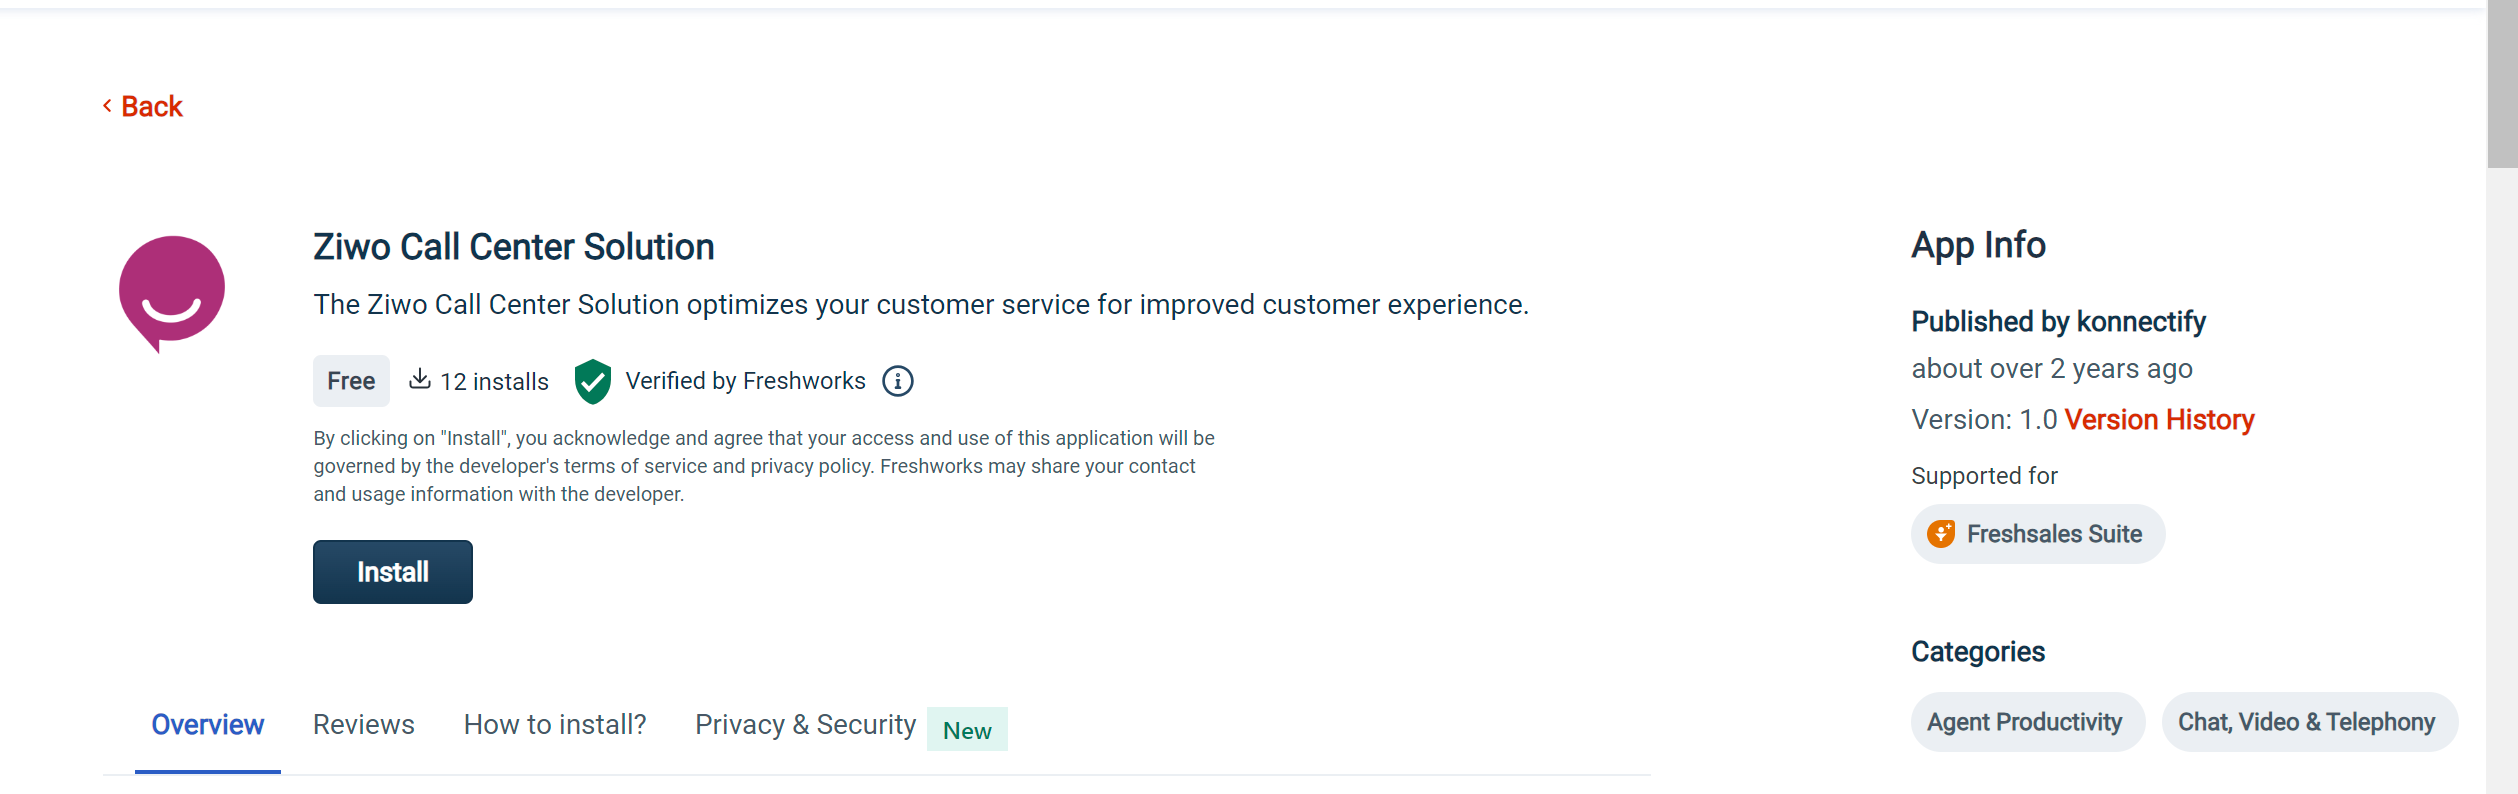
Task: Click the Freshsales Suite orange icon
Action: click(x=1941, y=534)
